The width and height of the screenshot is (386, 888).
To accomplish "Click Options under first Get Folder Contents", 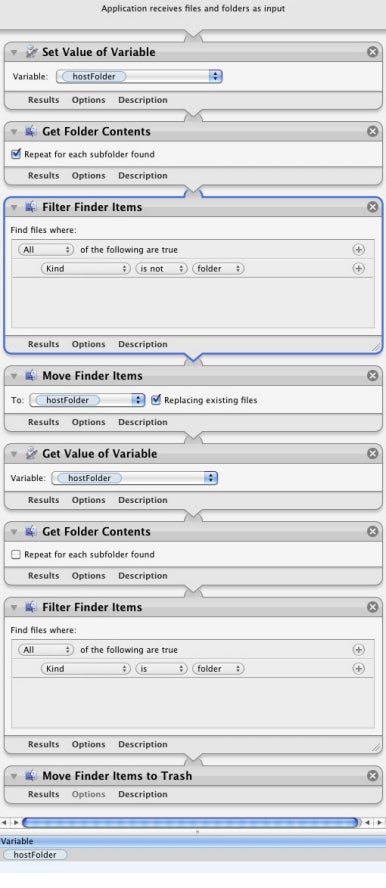I will pos(88,176).
